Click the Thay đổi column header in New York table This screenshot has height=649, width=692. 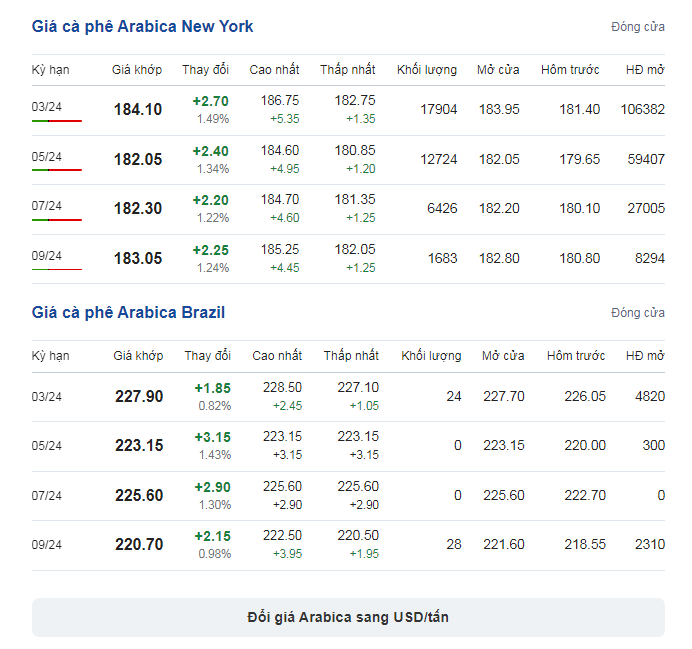coord(205,70)
